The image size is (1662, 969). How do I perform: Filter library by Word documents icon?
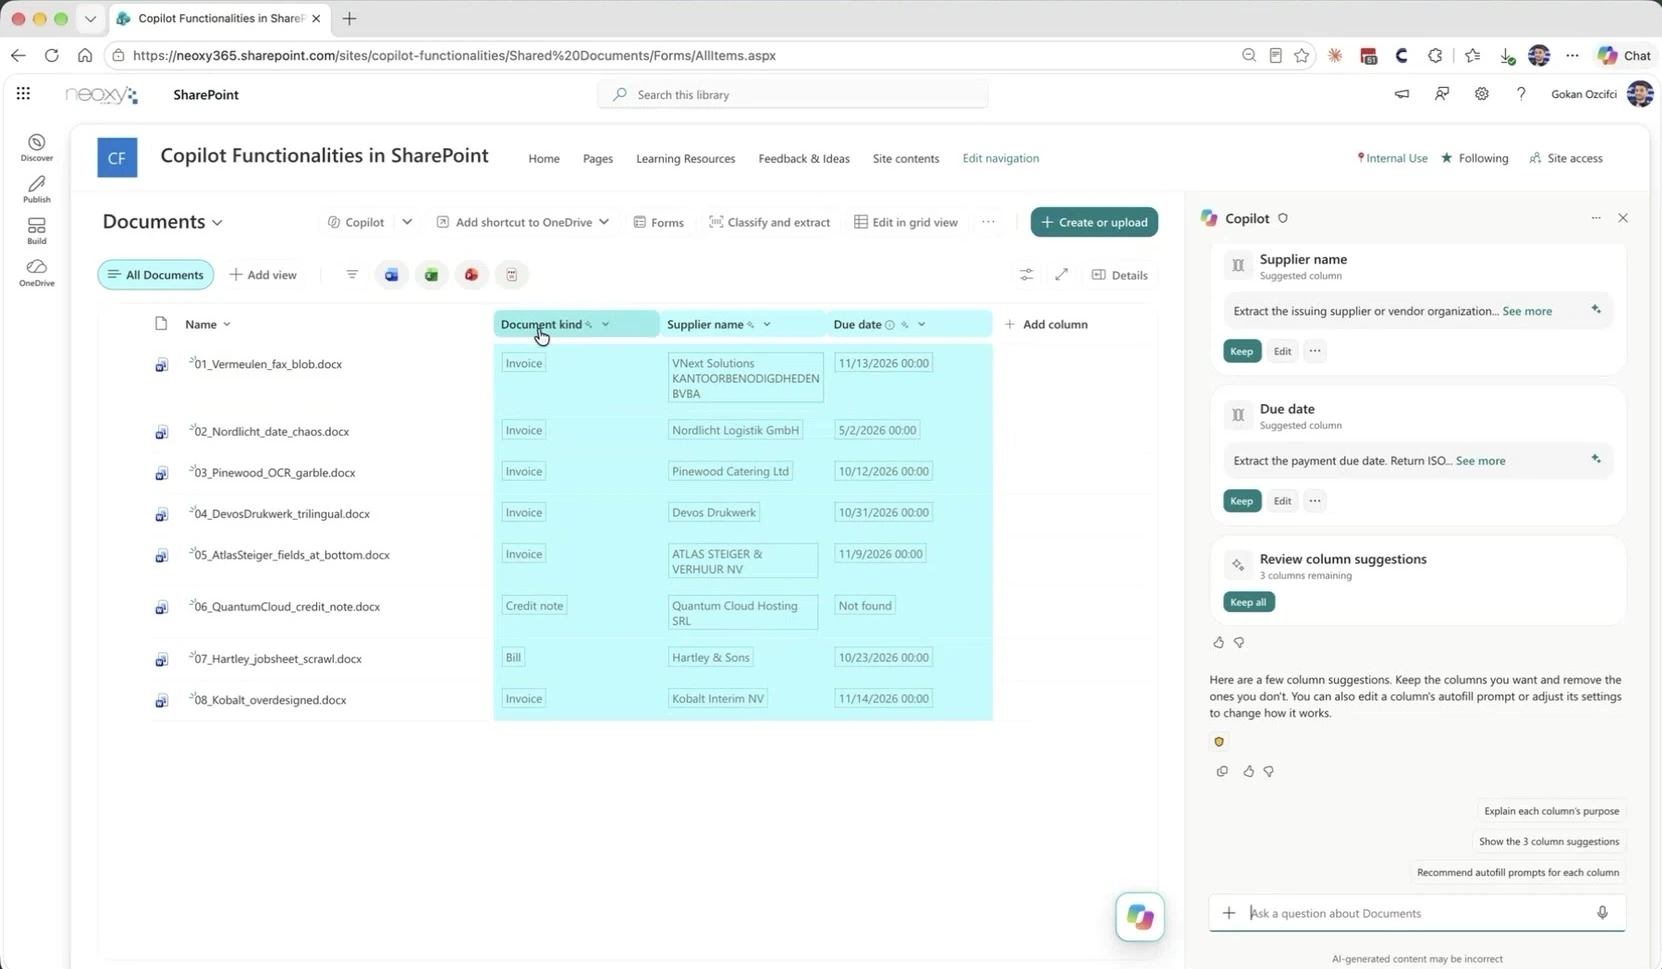[x=392, y=275]
